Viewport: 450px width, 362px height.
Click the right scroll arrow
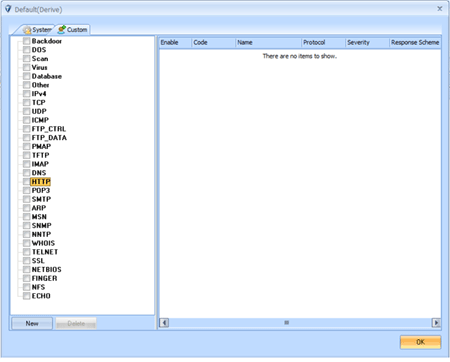tap(436, 323)
